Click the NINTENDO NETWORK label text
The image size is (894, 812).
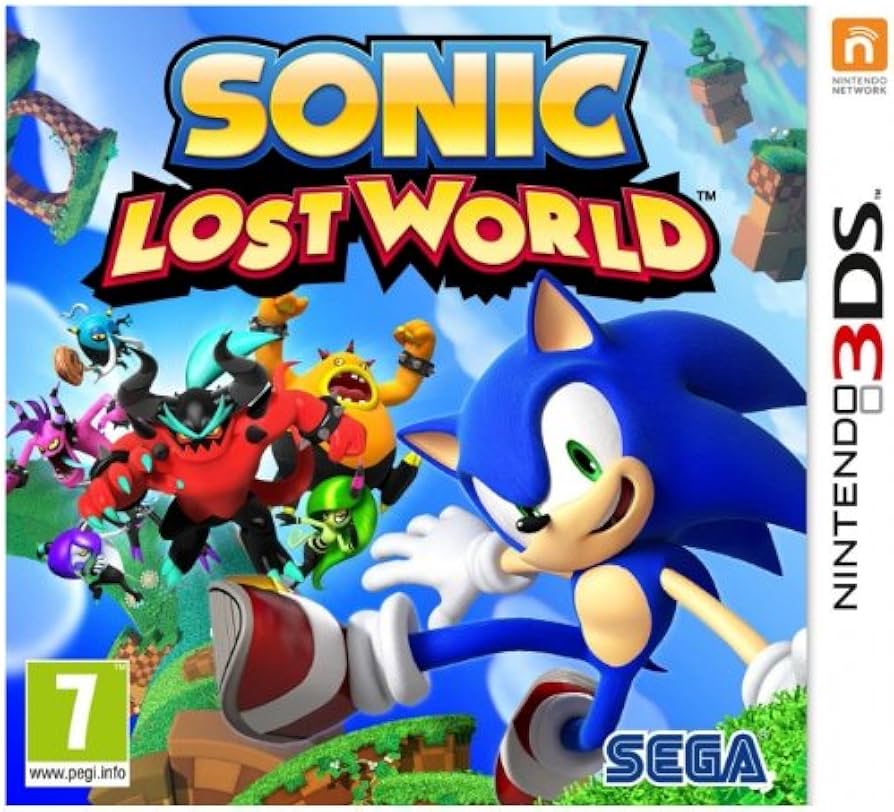[859, 86]
